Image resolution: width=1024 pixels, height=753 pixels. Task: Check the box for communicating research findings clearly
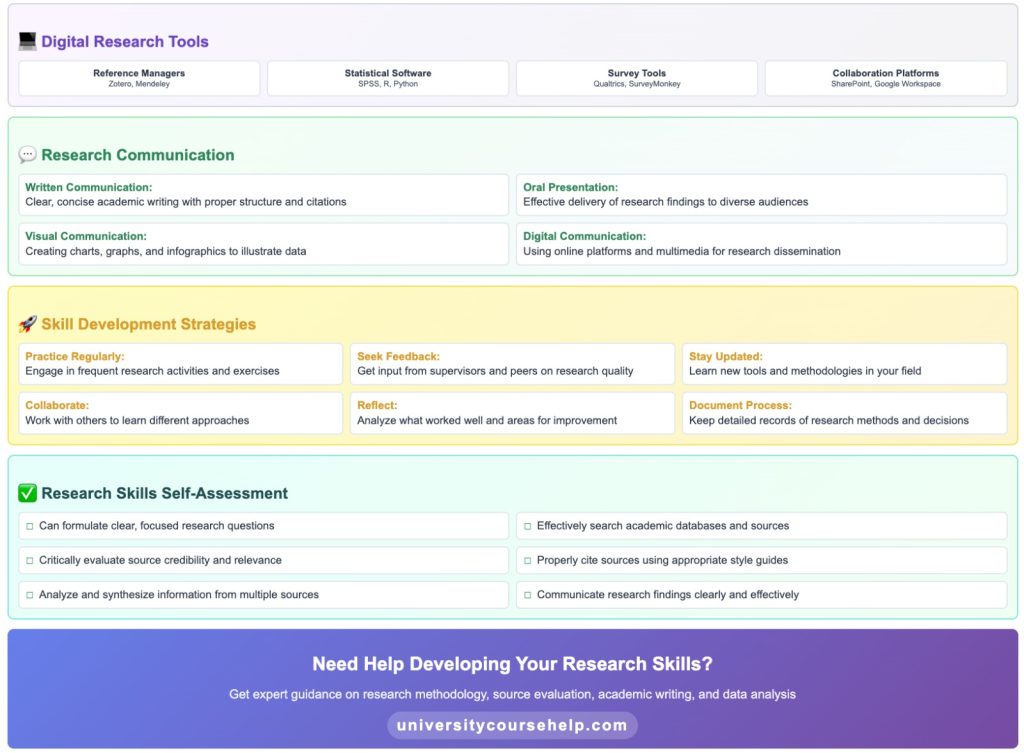click(527, 595)
